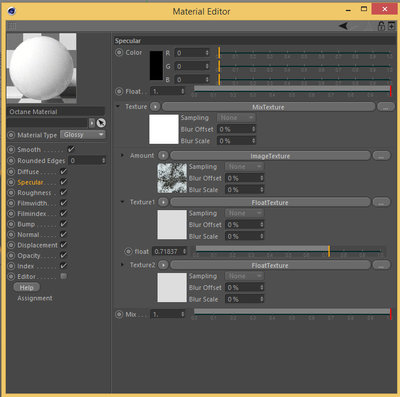Image resolution: width=400 pixels, height=397 pixels.
Task: Click the ellipsis button next to MixTexture
Action: click(x=386, y=107)
